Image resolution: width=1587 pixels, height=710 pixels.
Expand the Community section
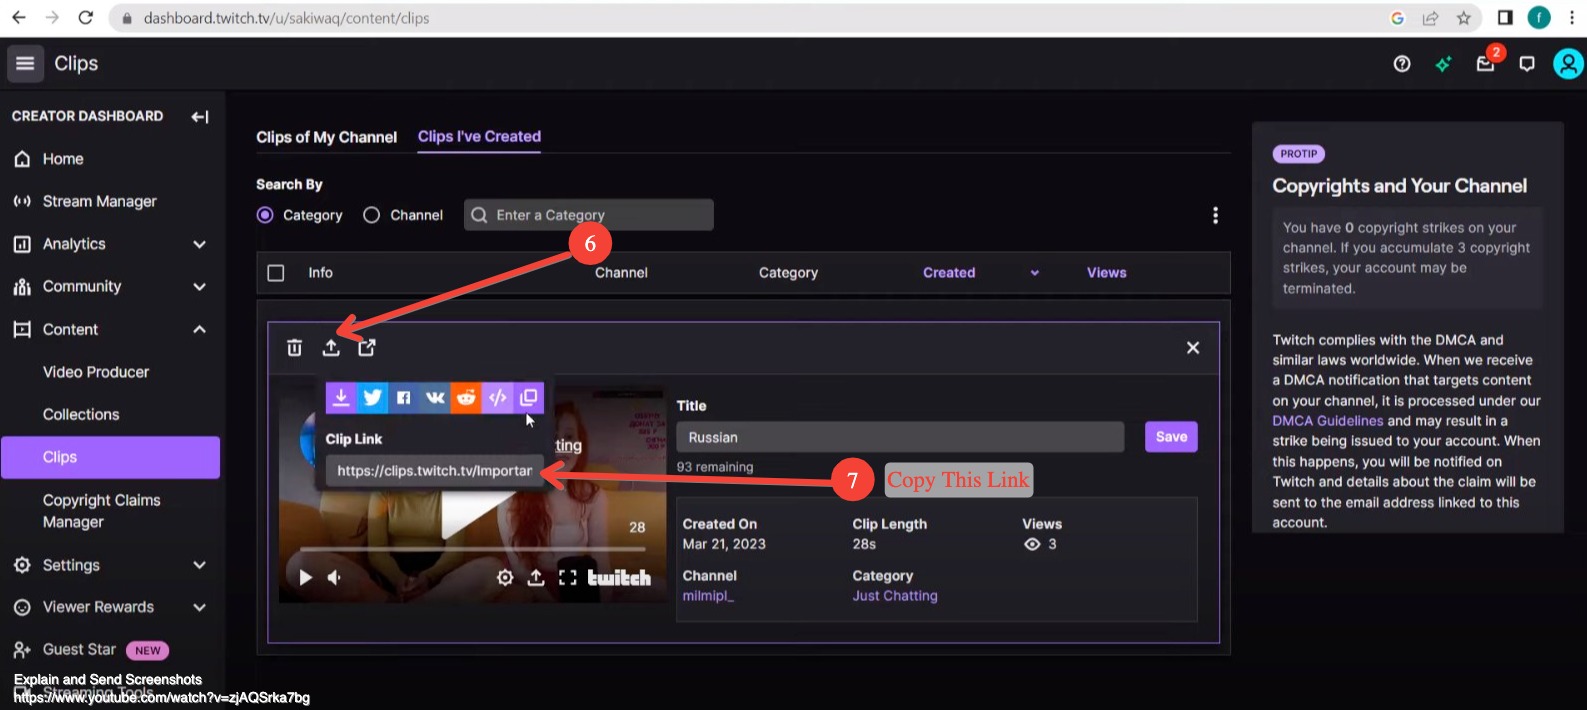[199, 287]
